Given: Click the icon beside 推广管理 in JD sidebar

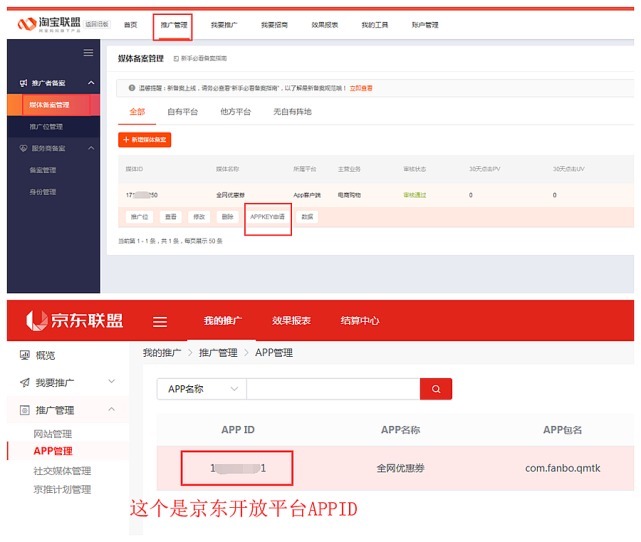Looking at the screenshot, I should tap(25, 410).
